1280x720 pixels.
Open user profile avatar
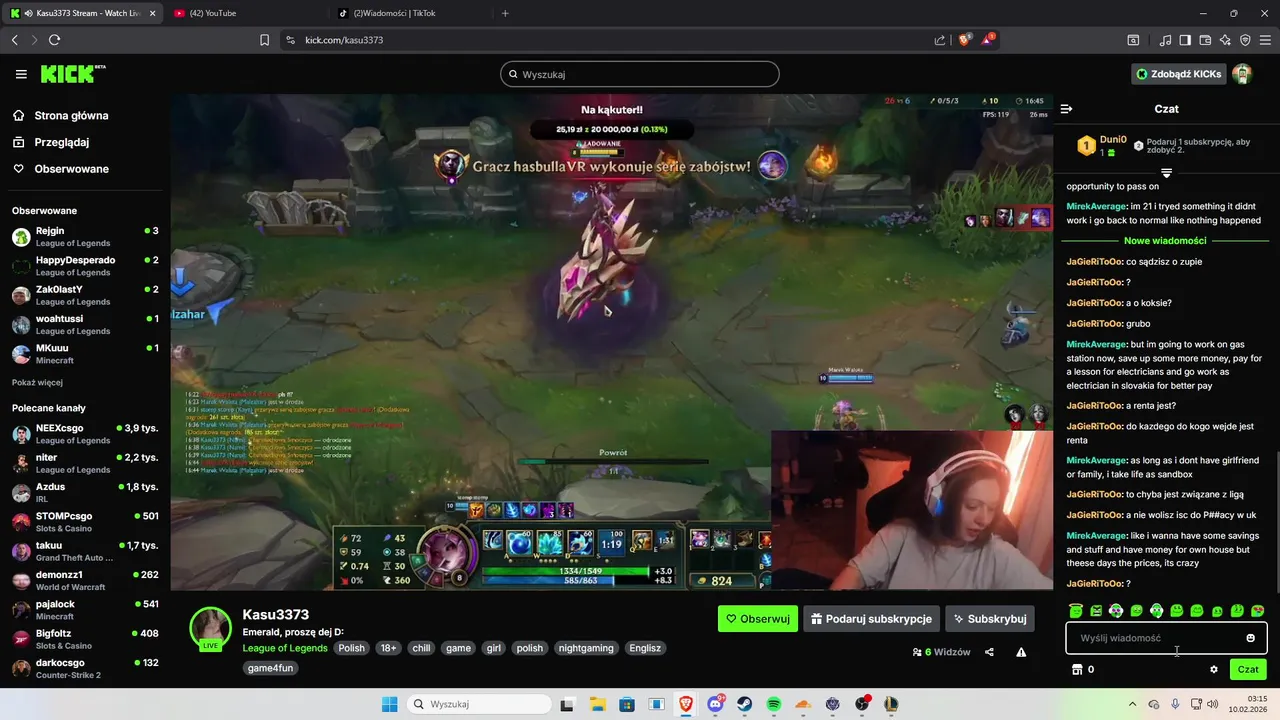click(x=1242, y=74)
